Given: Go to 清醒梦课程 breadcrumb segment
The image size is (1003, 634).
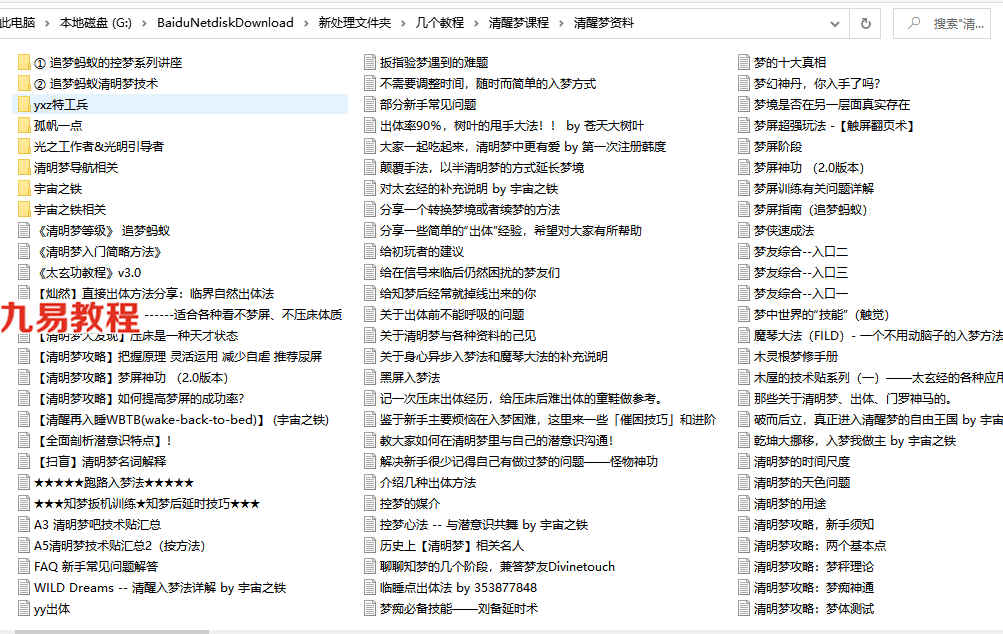Looking at the screenshot, I should point(519,23).
